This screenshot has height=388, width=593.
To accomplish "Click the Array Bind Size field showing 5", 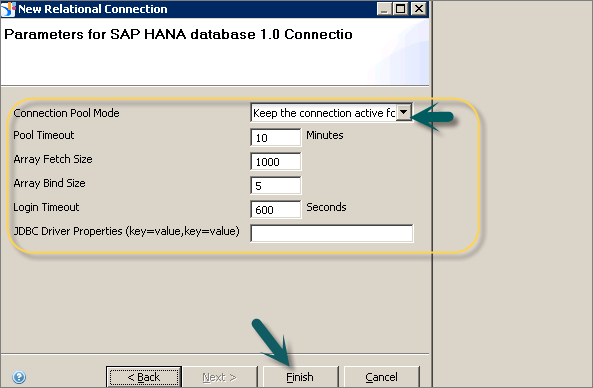I will [276, 185].
